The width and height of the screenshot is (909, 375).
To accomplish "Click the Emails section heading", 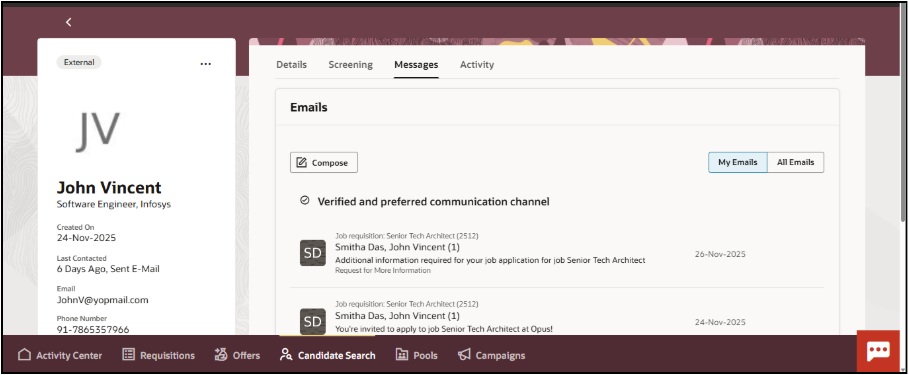I will coord(309,107).
